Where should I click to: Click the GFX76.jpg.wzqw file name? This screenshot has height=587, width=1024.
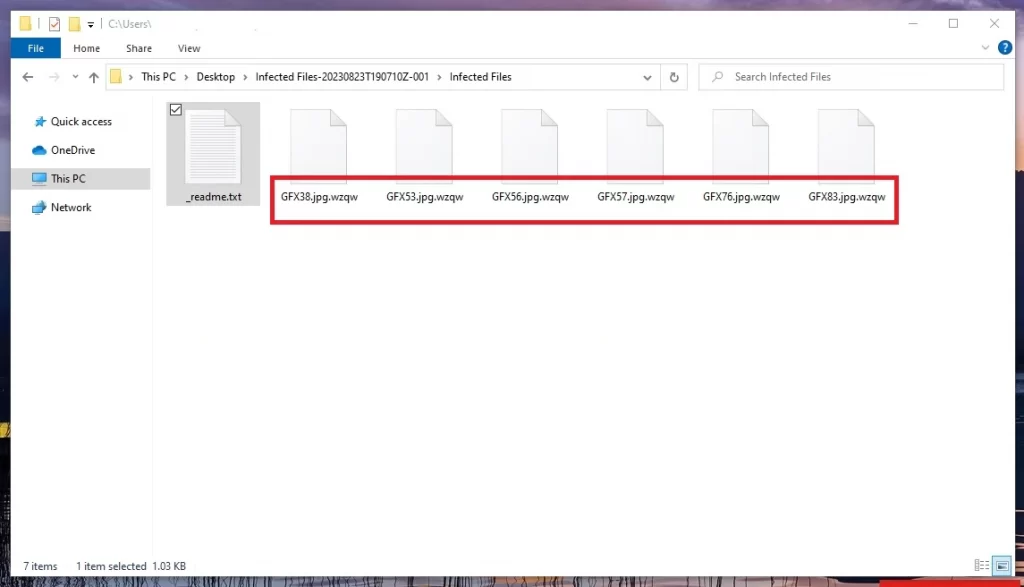741,197
